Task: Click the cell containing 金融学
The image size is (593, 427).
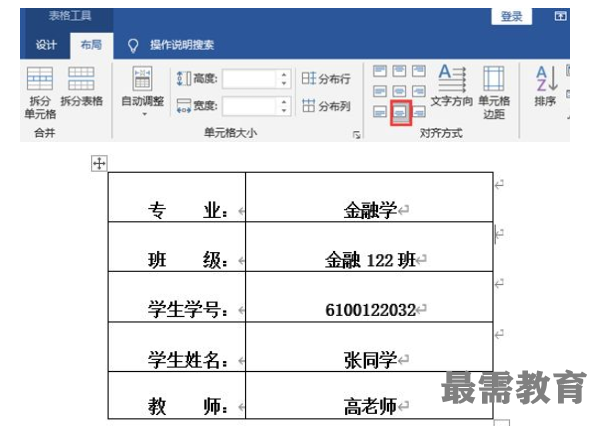Action: tap(369, 197)
